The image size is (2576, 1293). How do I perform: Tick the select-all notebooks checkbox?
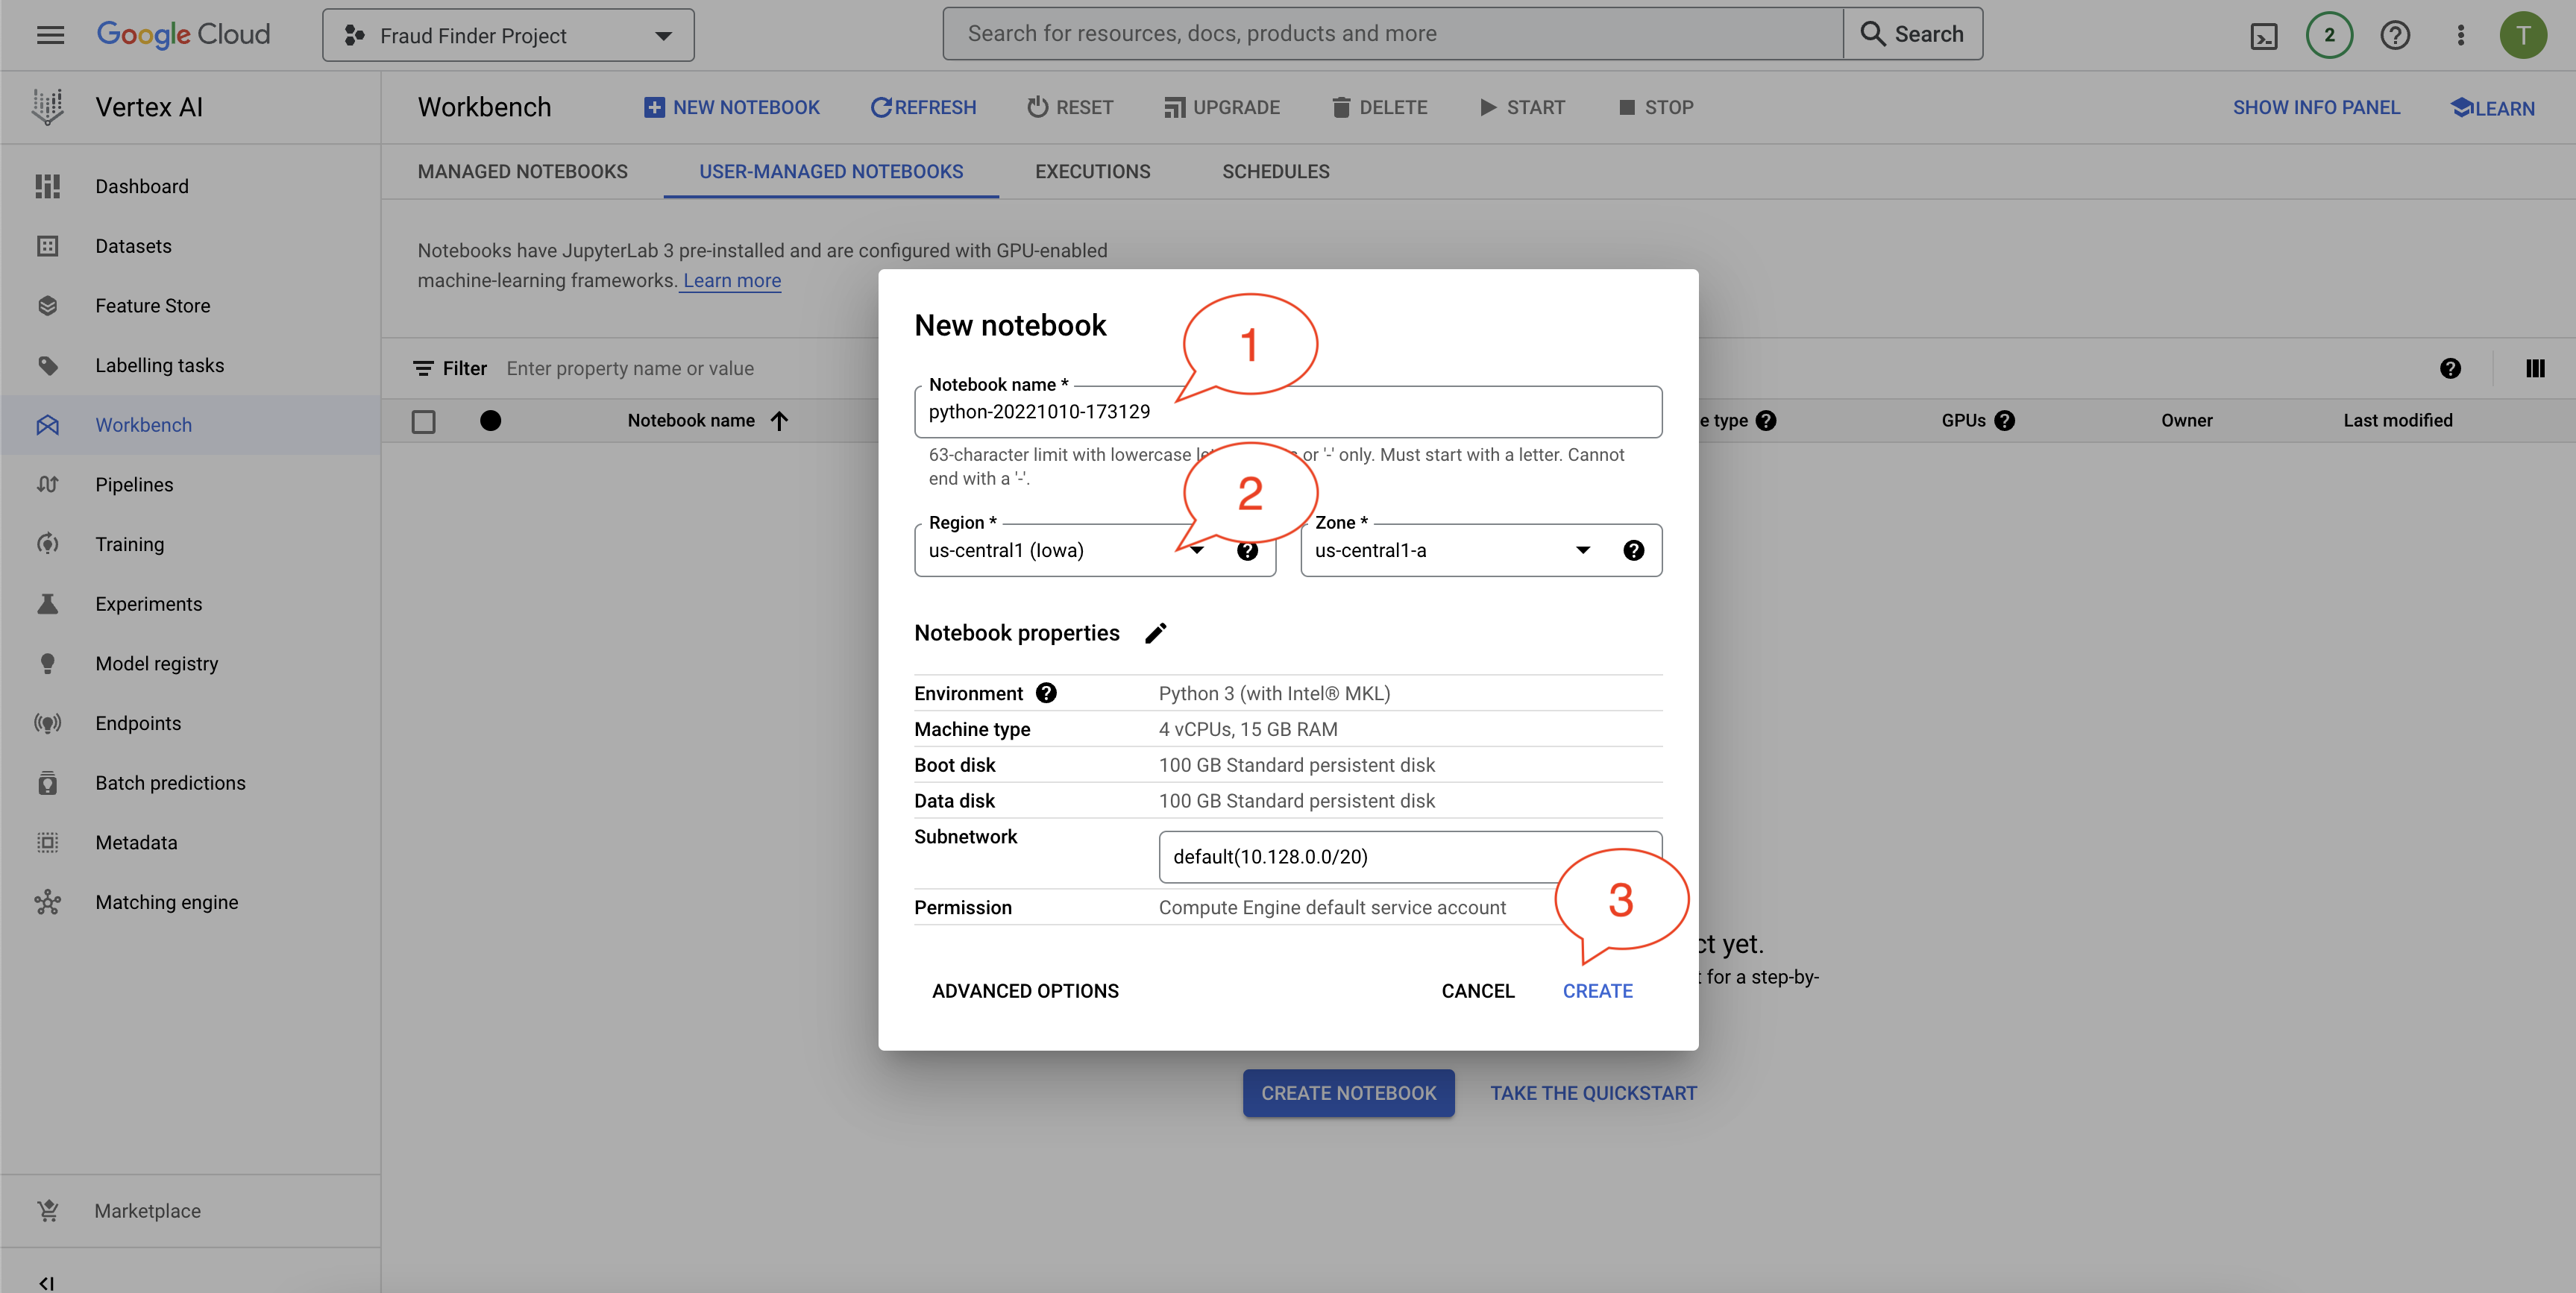click(x=423, y=421)
